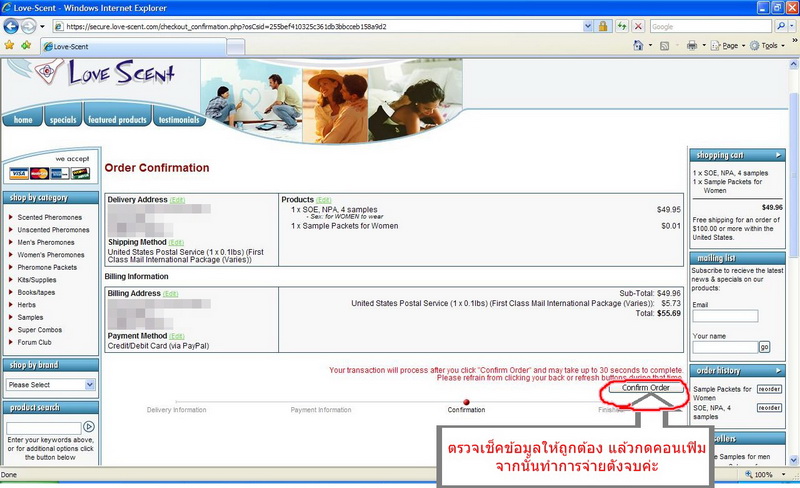Open Kits/Supplies category

tap(37, 280)
